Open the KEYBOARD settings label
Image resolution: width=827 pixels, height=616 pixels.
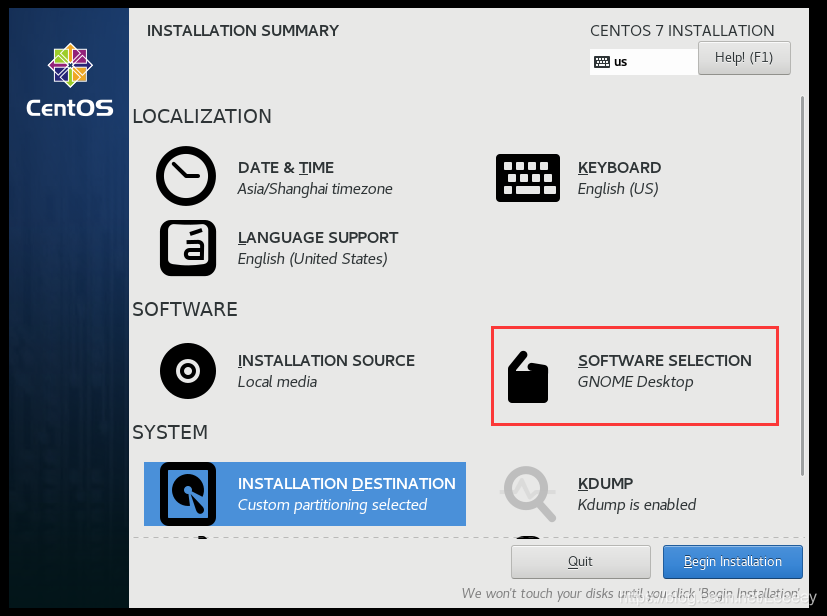(x=619, y=168)
